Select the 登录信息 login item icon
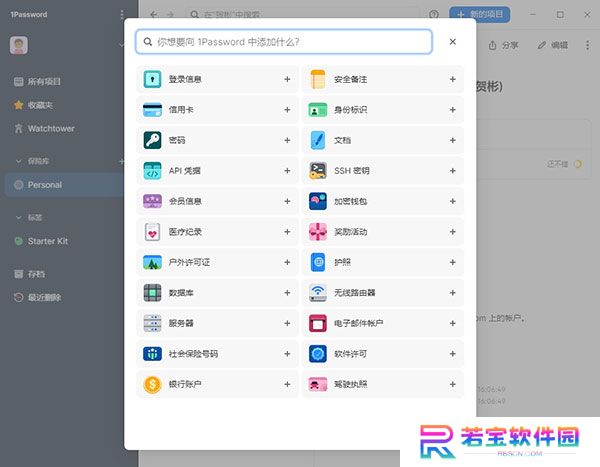 click(152, 79)
